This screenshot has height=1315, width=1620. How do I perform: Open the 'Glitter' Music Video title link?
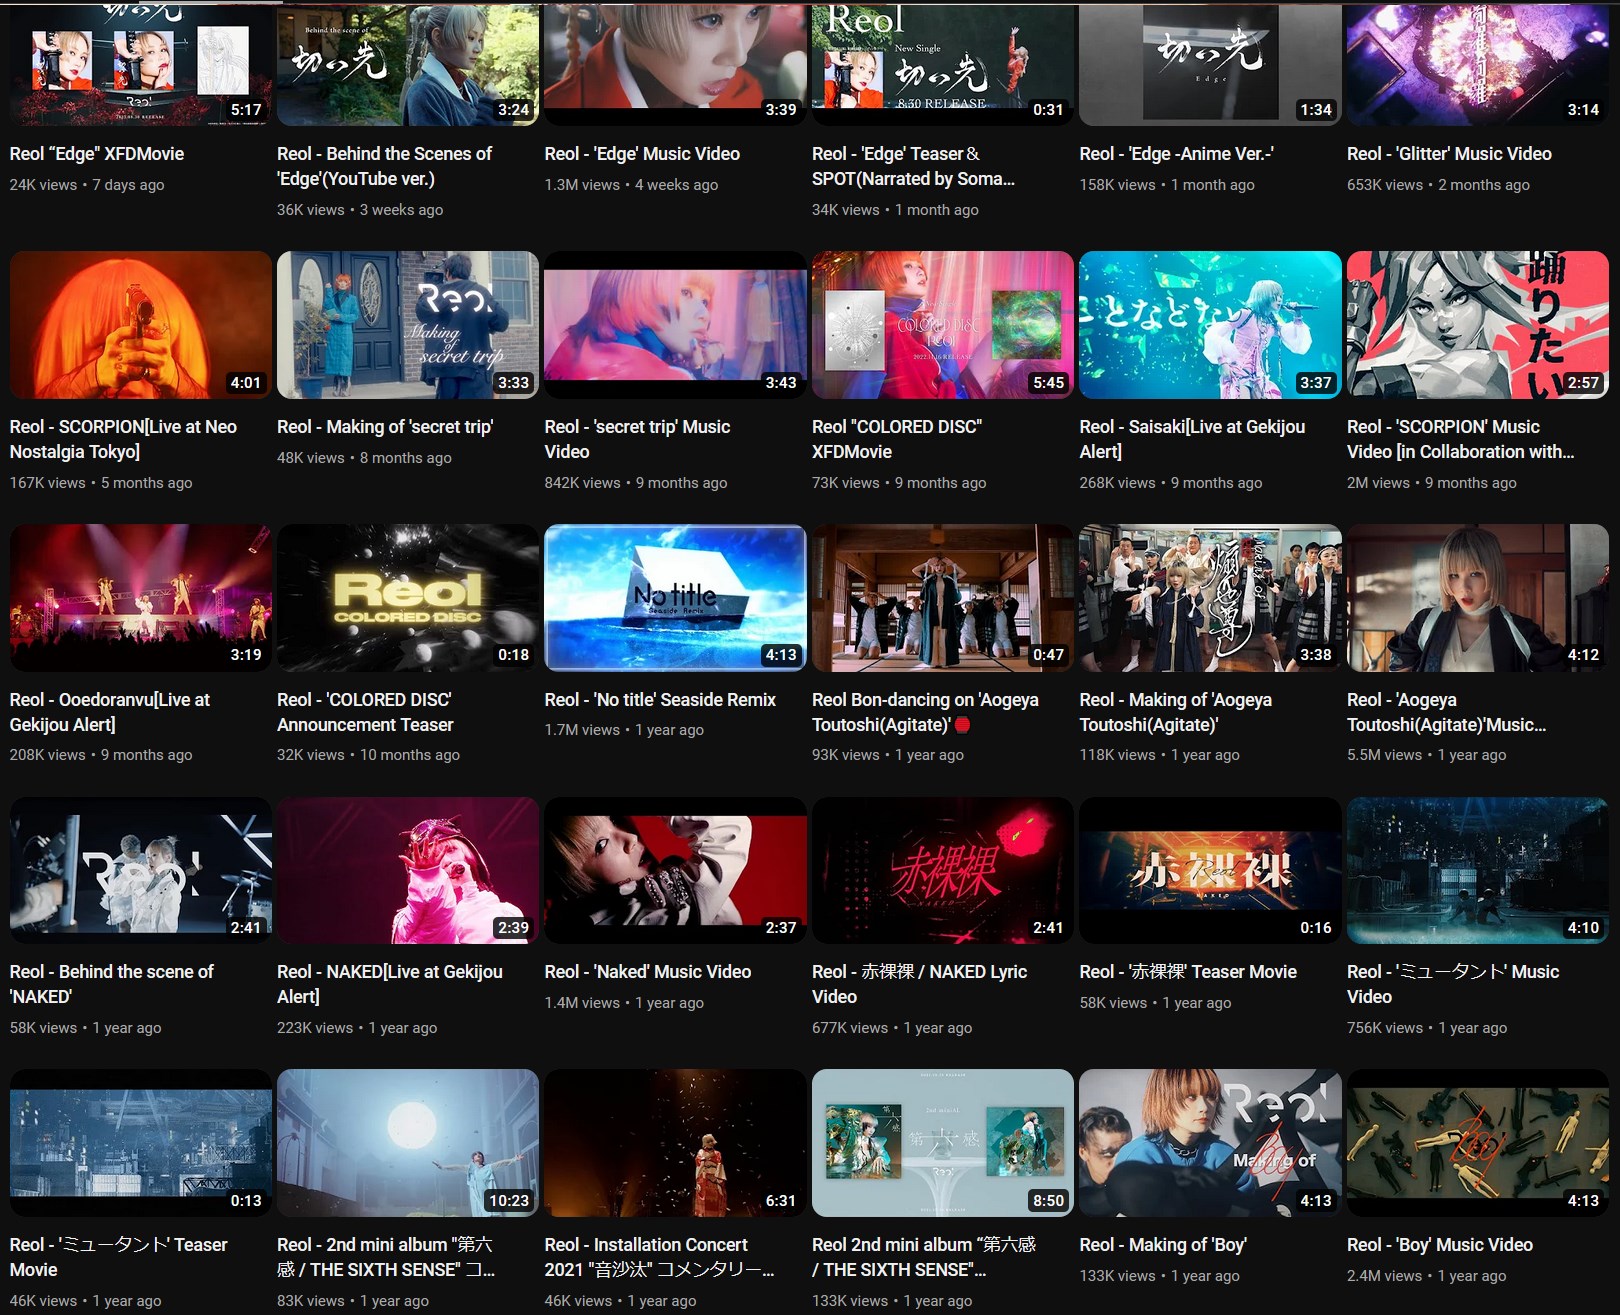(x=1450, y=154)
